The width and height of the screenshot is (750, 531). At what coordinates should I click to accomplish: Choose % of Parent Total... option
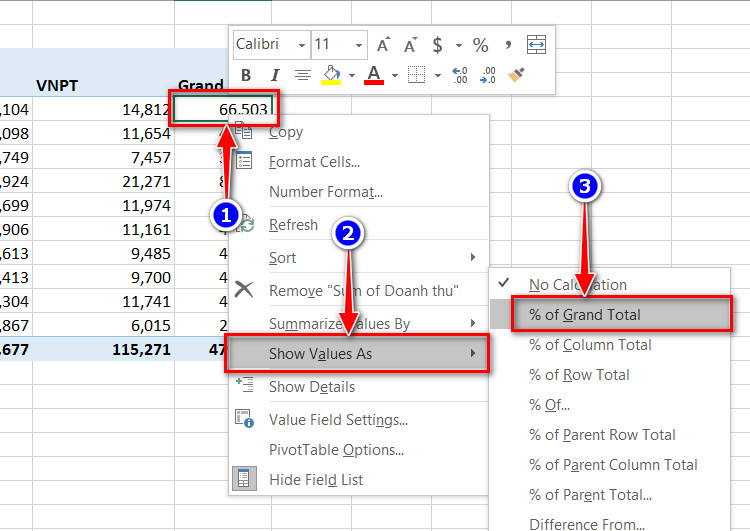(610, 495)
